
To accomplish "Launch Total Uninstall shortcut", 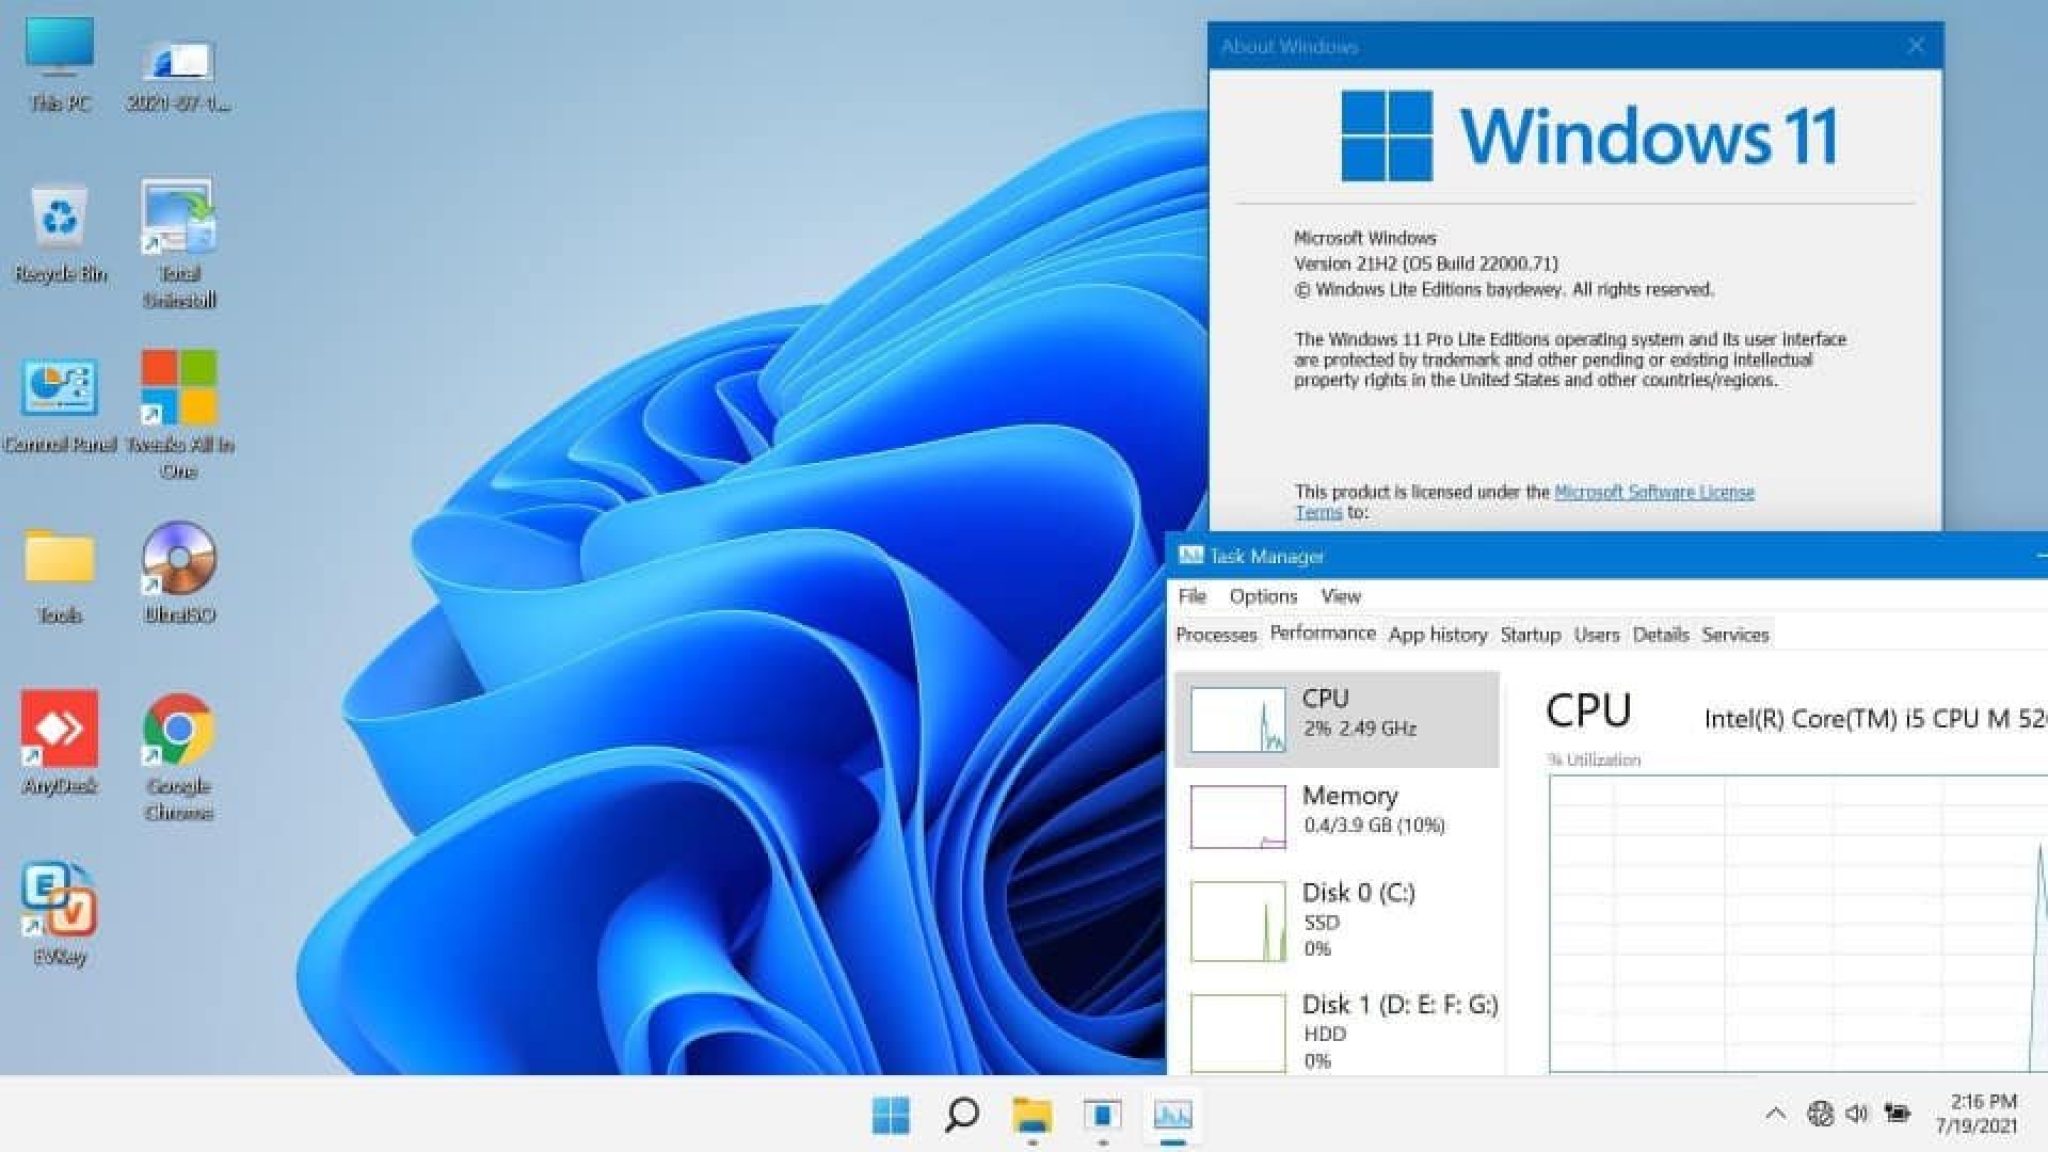I will pyautogui.click(x=178, y=244).
